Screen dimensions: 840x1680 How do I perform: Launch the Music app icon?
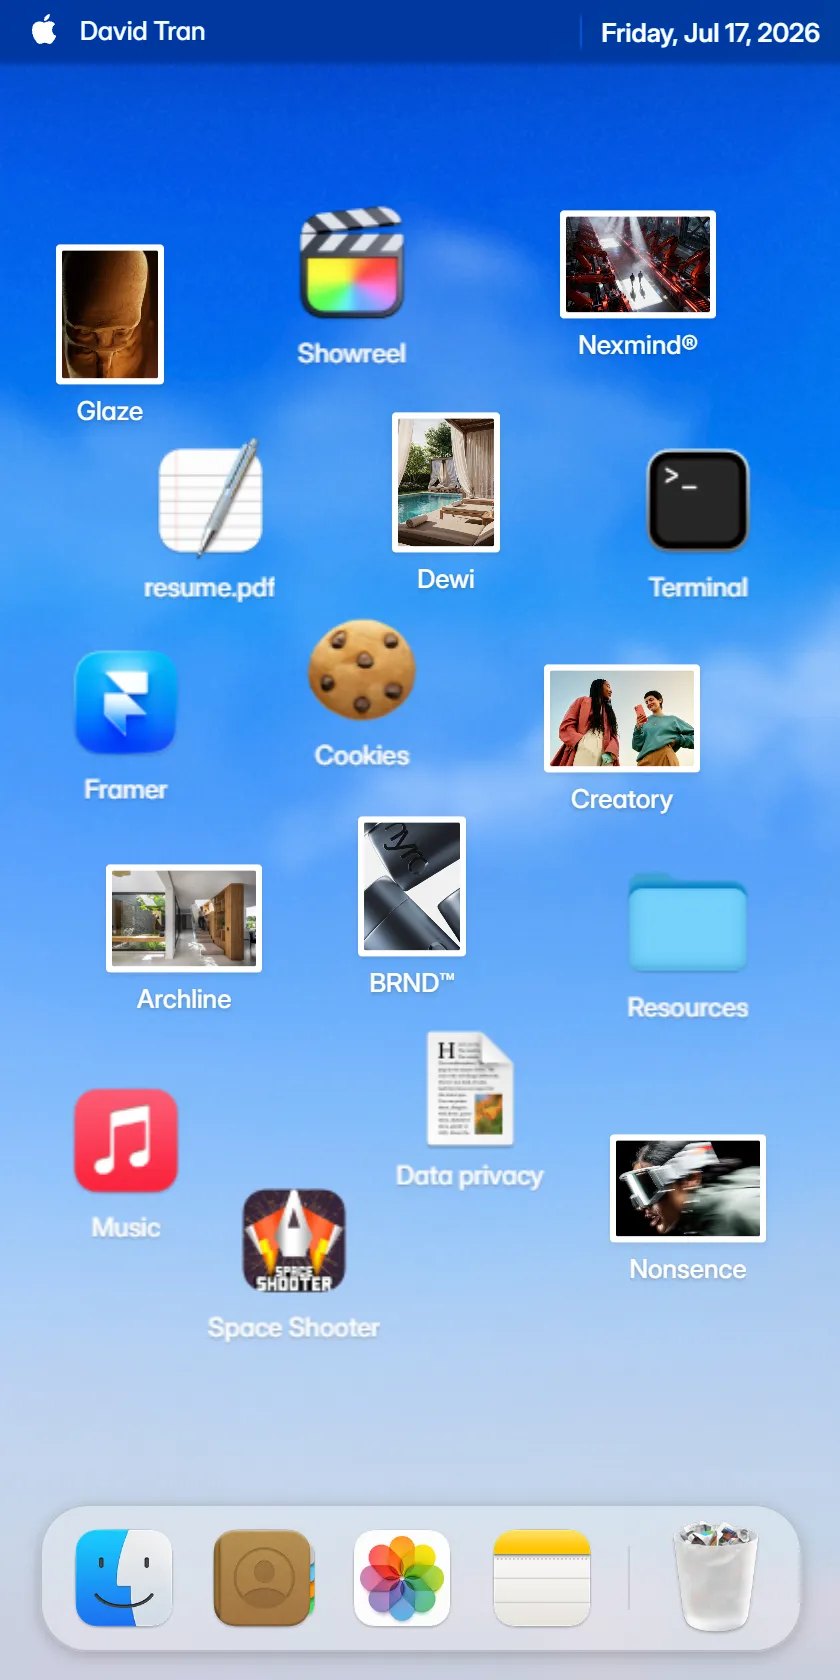[126, 1140]
